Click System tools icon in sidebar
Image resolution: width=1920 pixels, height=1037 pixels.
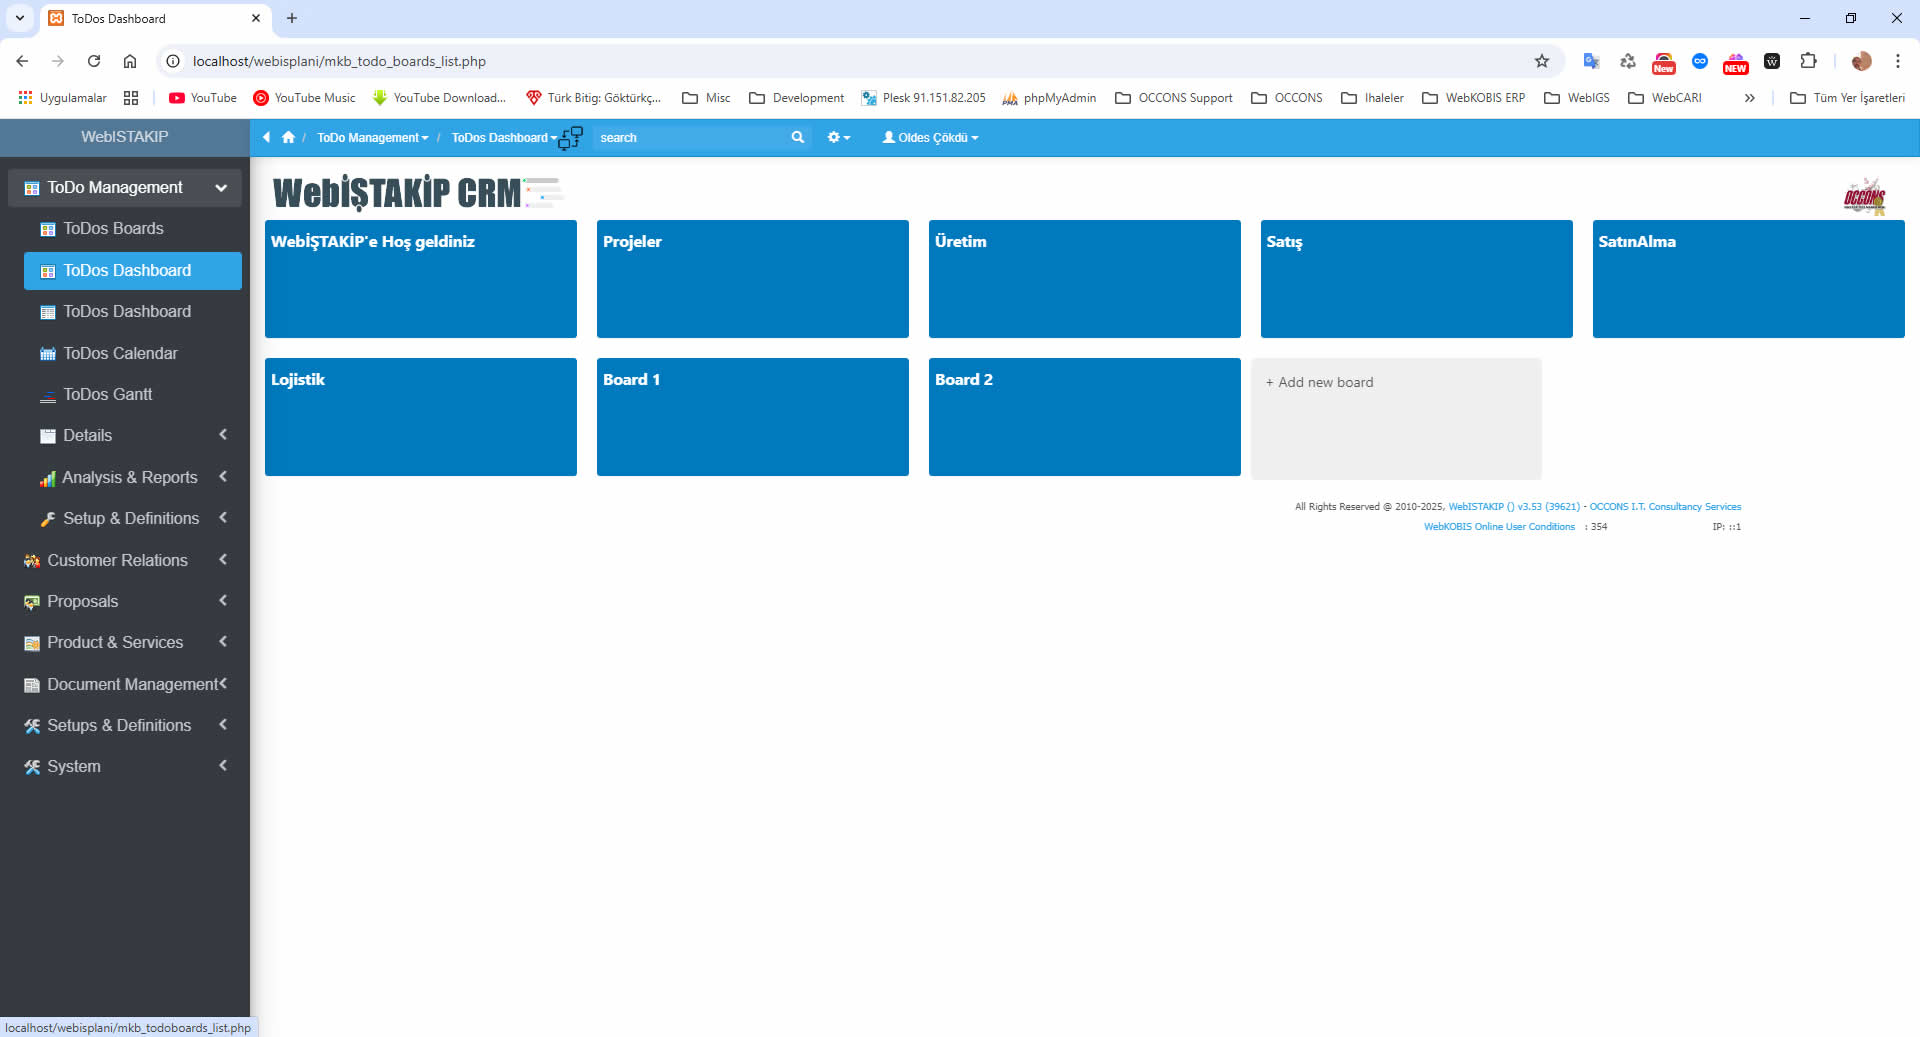(32, 767)
